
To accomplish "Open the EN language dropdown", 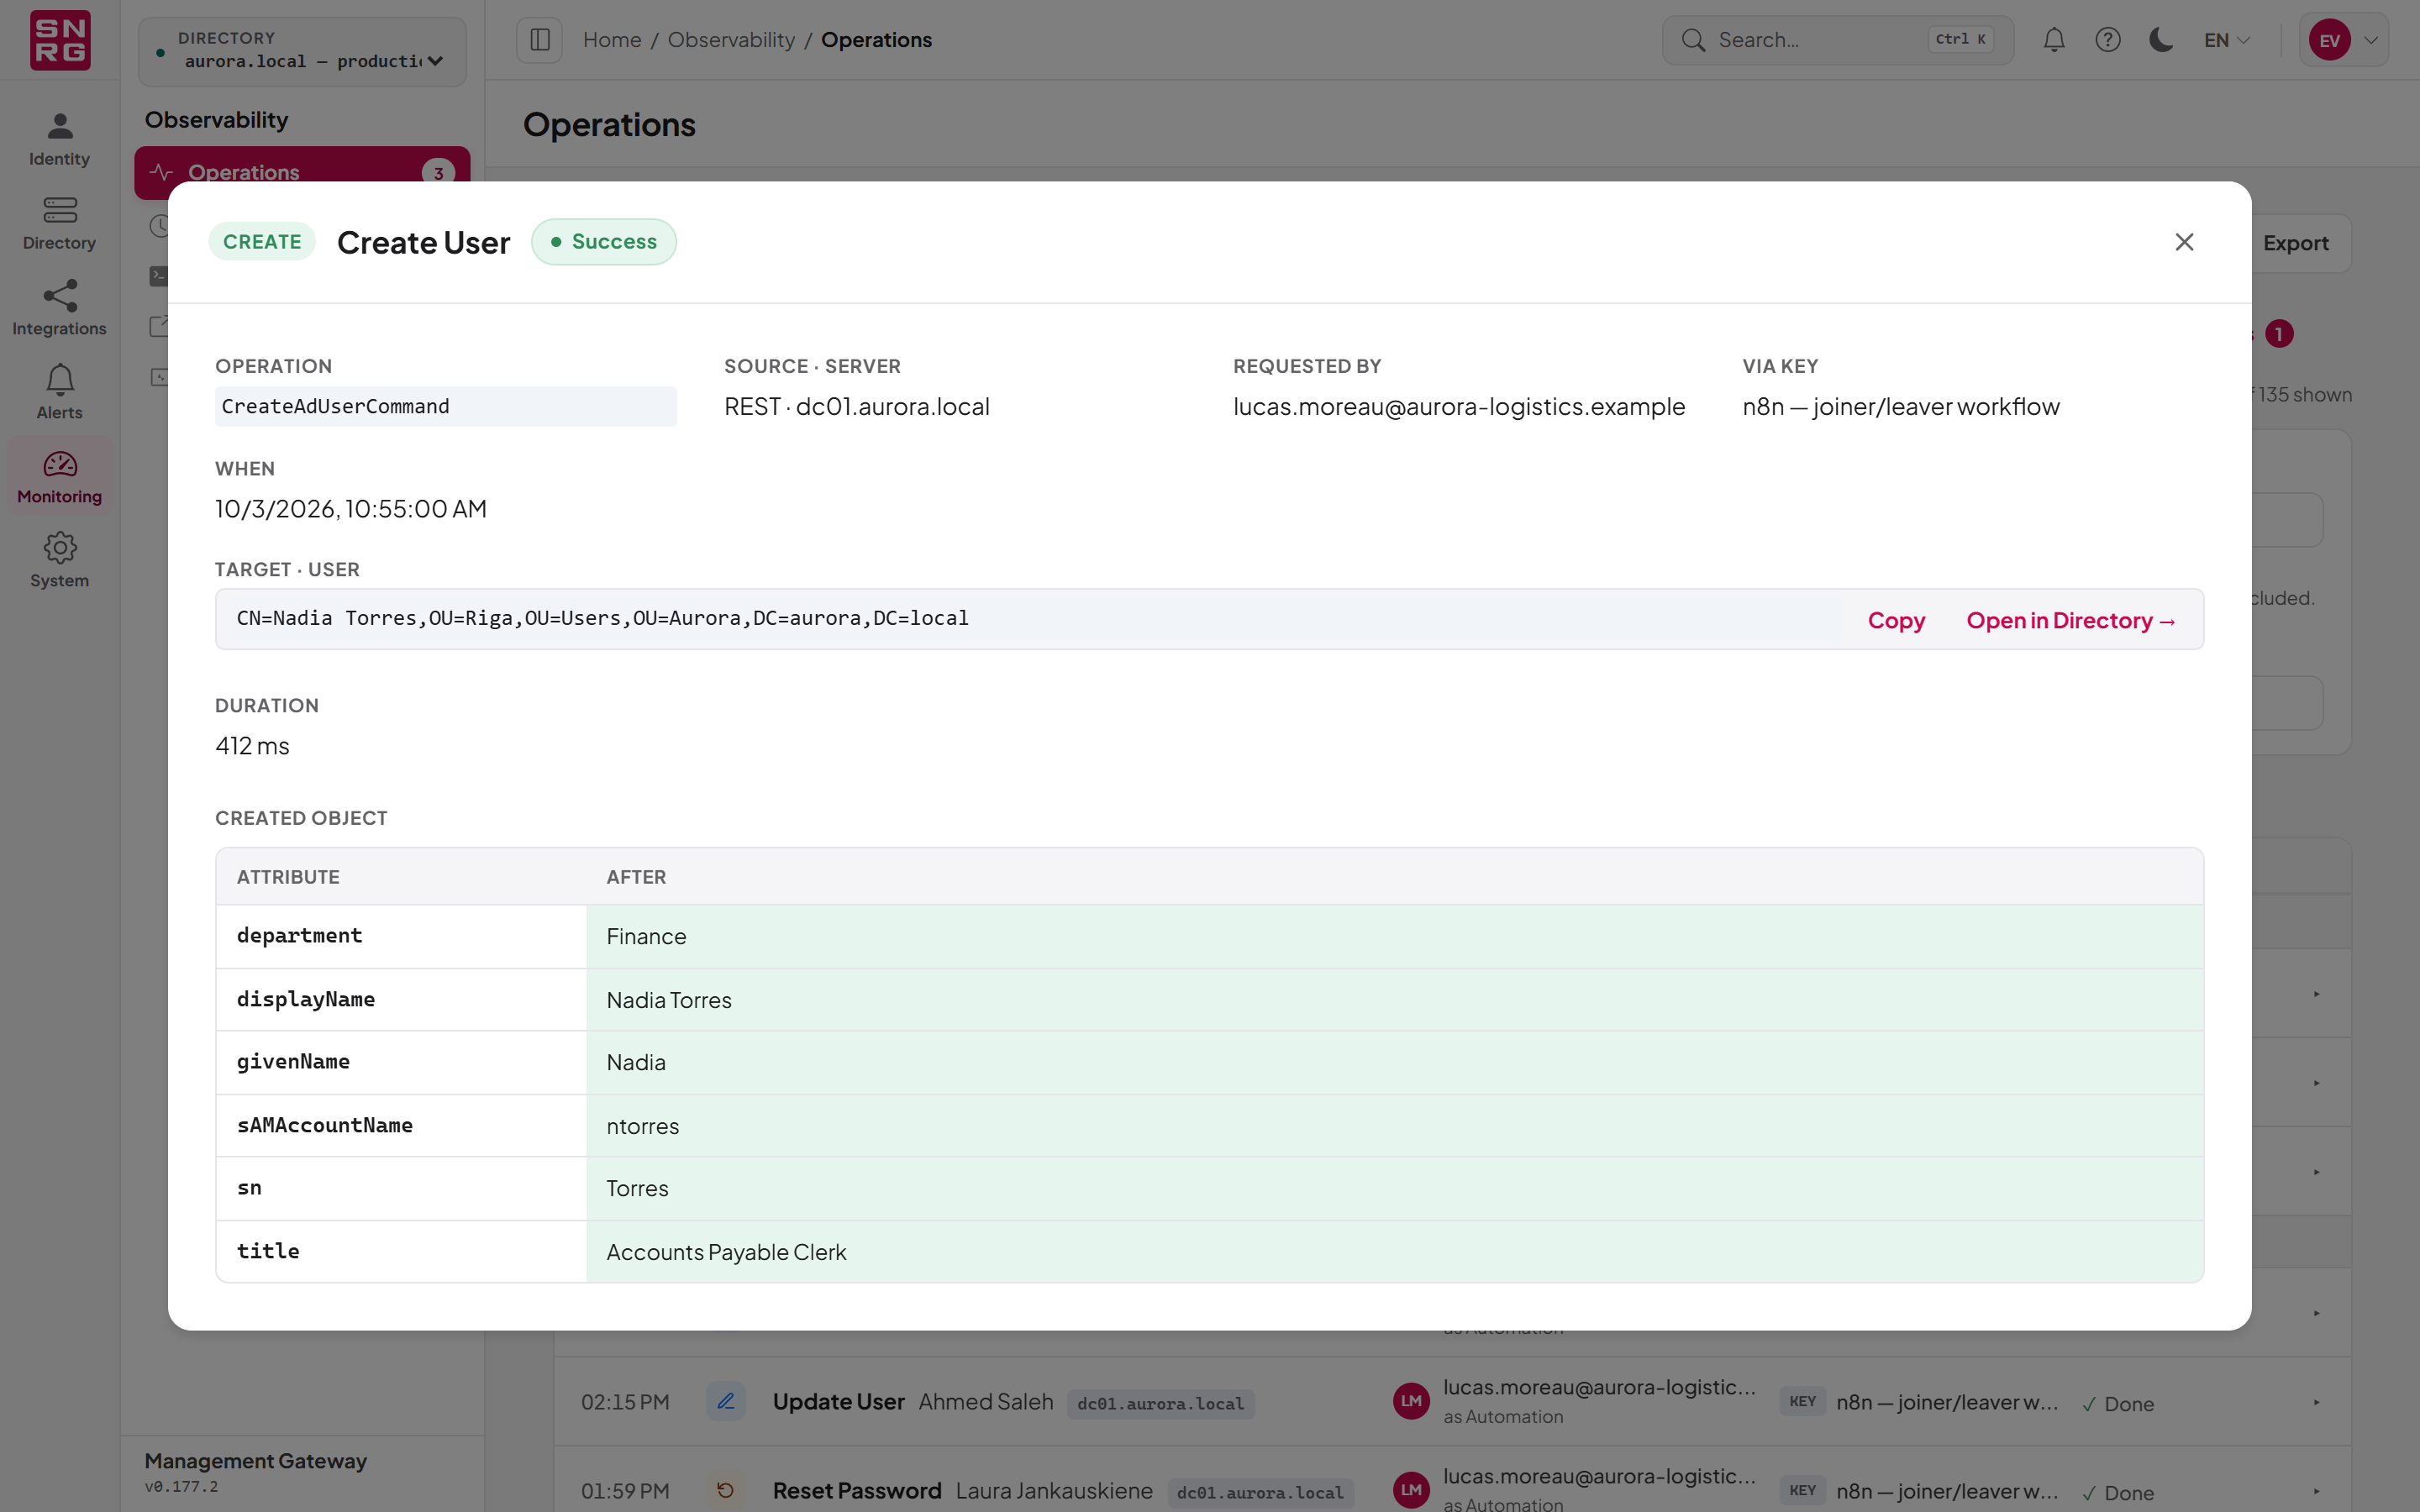I will click(2227, 40).
